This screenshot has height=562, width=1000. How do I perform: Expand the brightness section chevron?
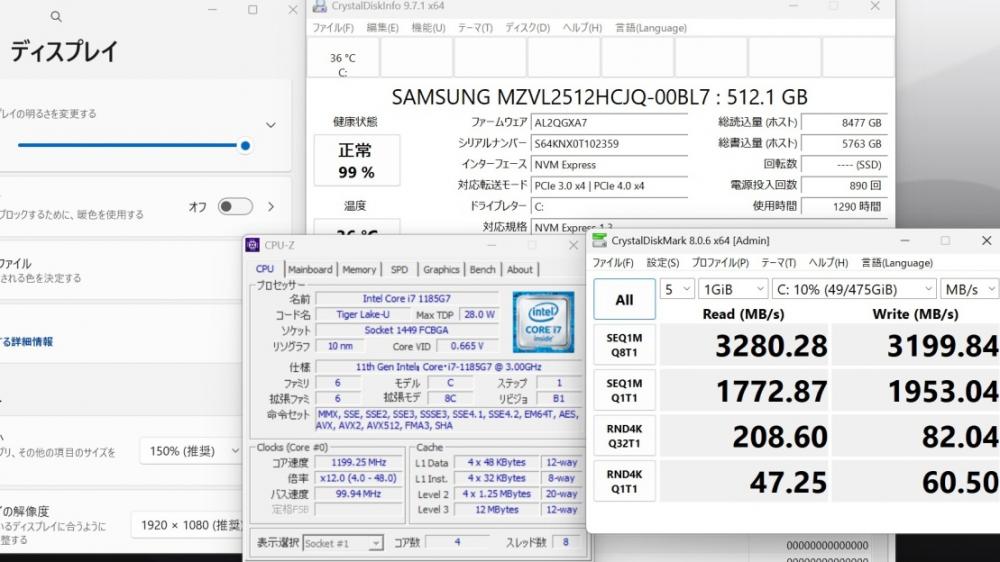pyautogui.click(x=271, y=125)
